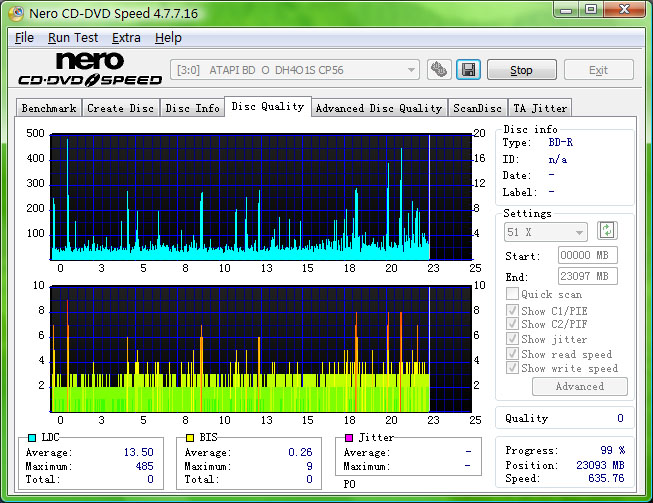Screen dimensions: 653x503
Task: Expand the 51 X speed dropdown
Action: click(x=546, y=232)
